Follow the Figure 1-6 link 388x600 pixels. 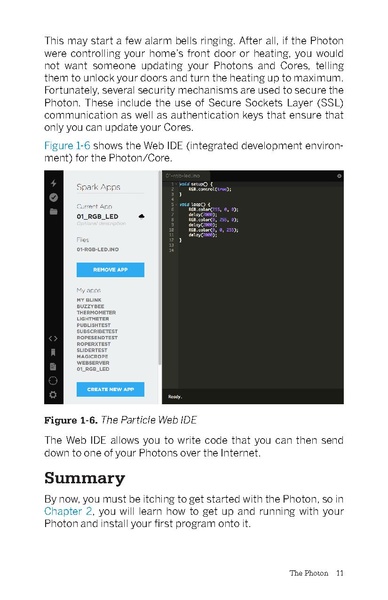67,146
